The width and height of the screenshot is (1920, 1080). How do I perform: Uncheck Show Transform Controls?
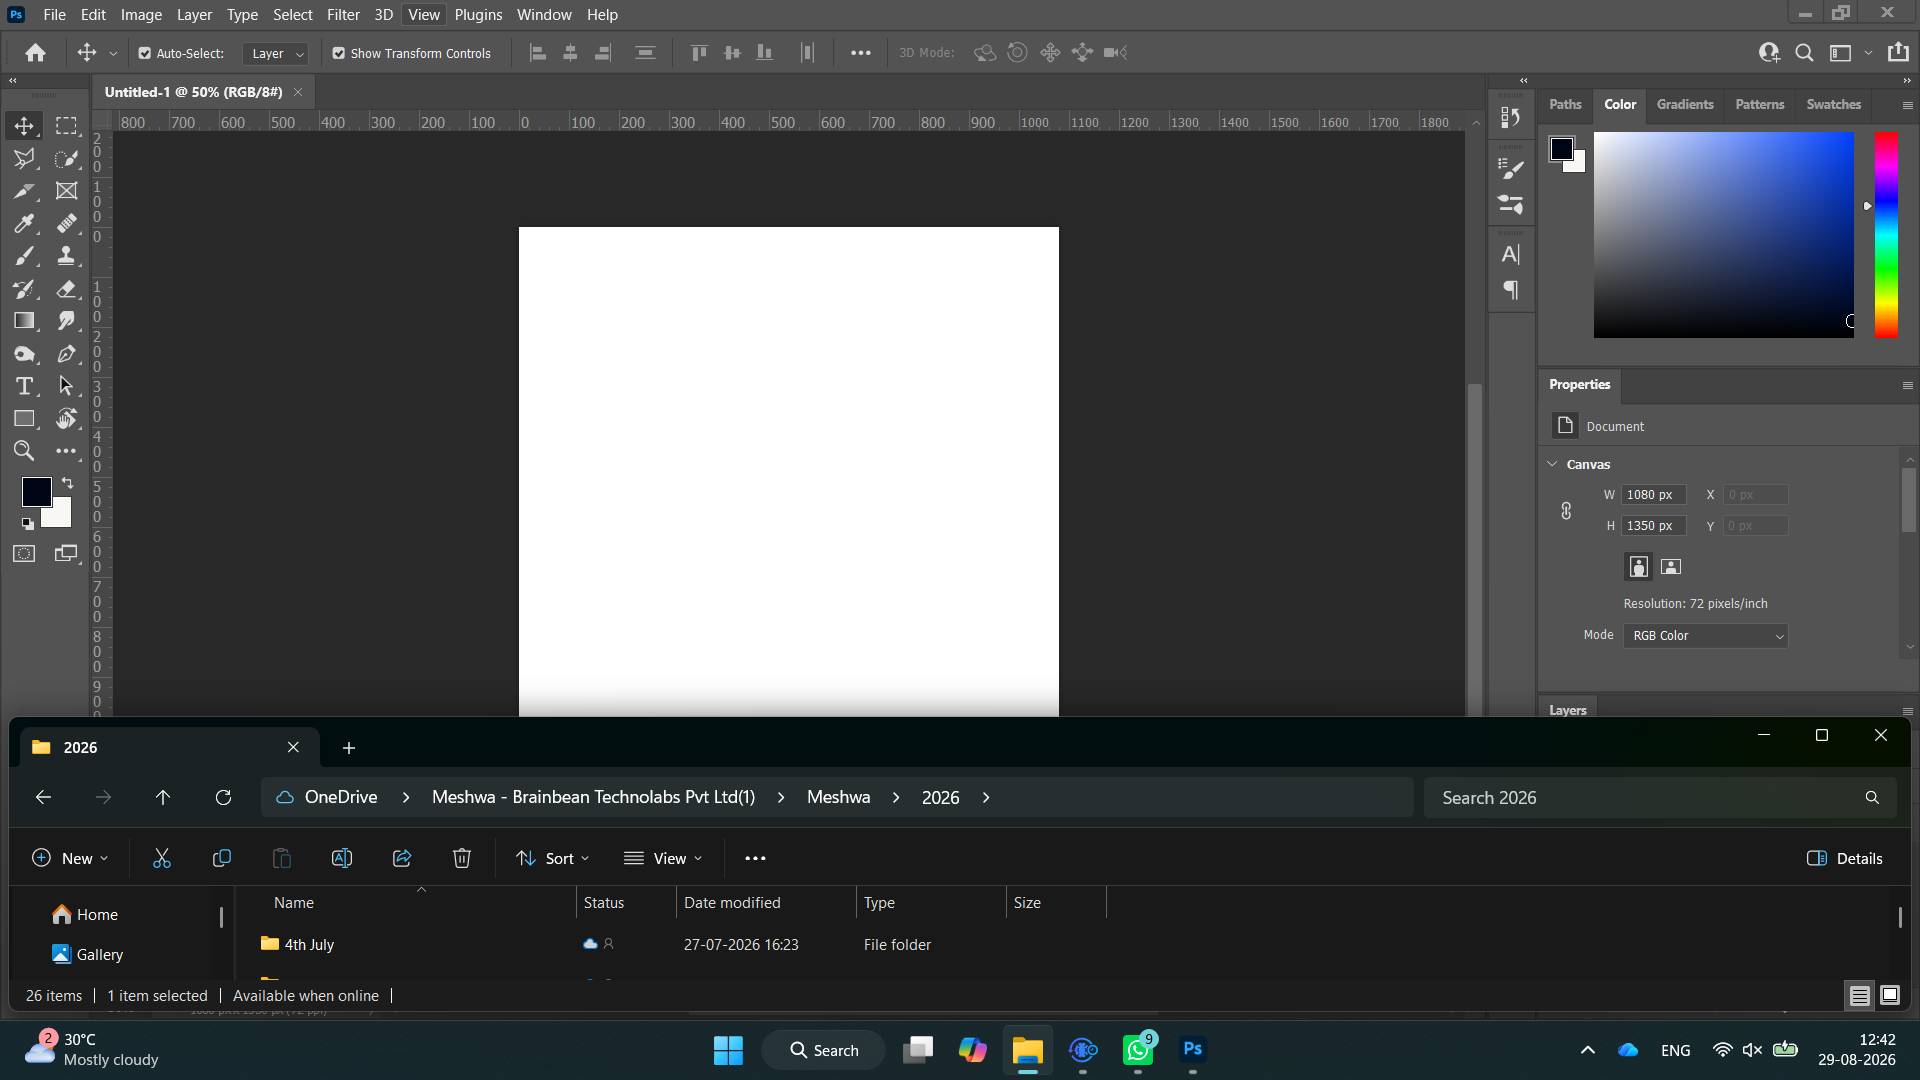click(x=339, y=53)
